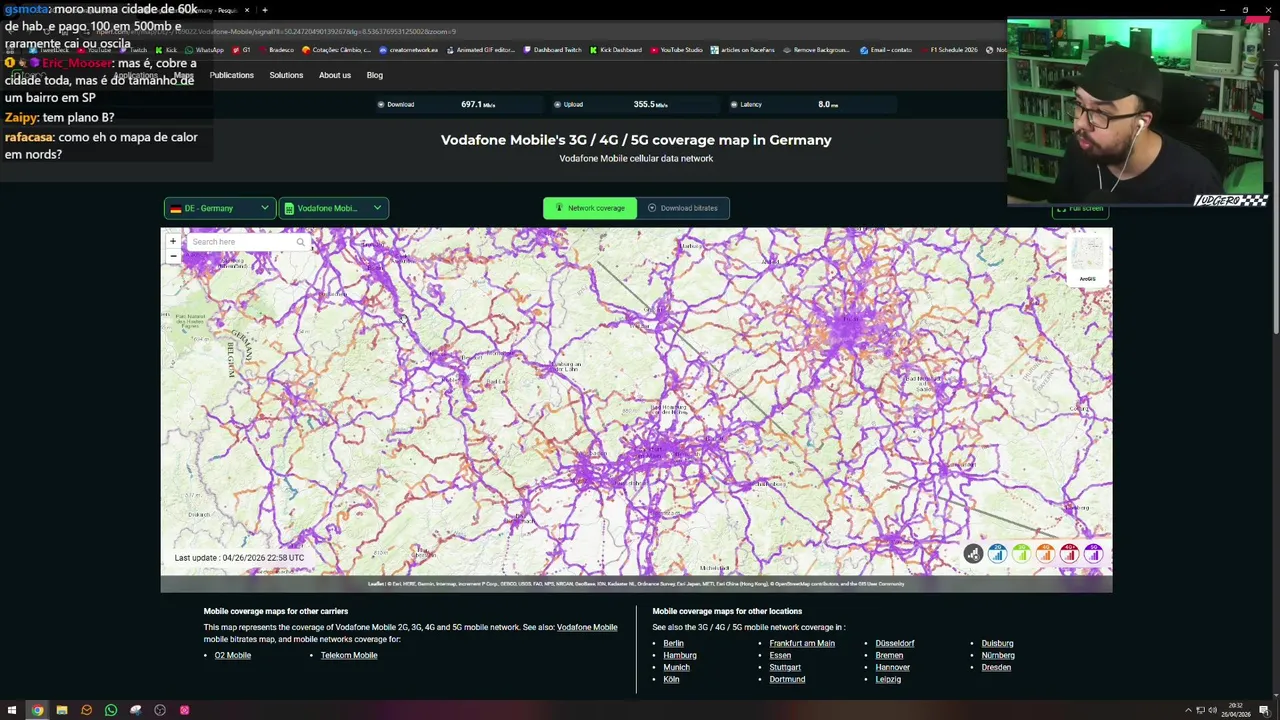Toggle the 2G coverage layer icon

pyautogui.click(x=997, y=554)
